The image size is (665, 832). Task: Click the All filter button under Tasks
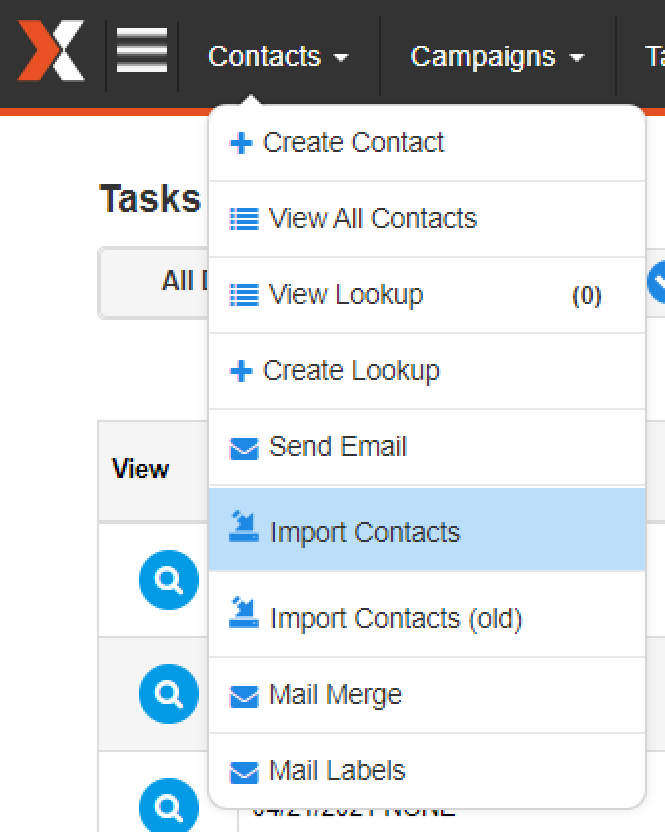[154, 282]
